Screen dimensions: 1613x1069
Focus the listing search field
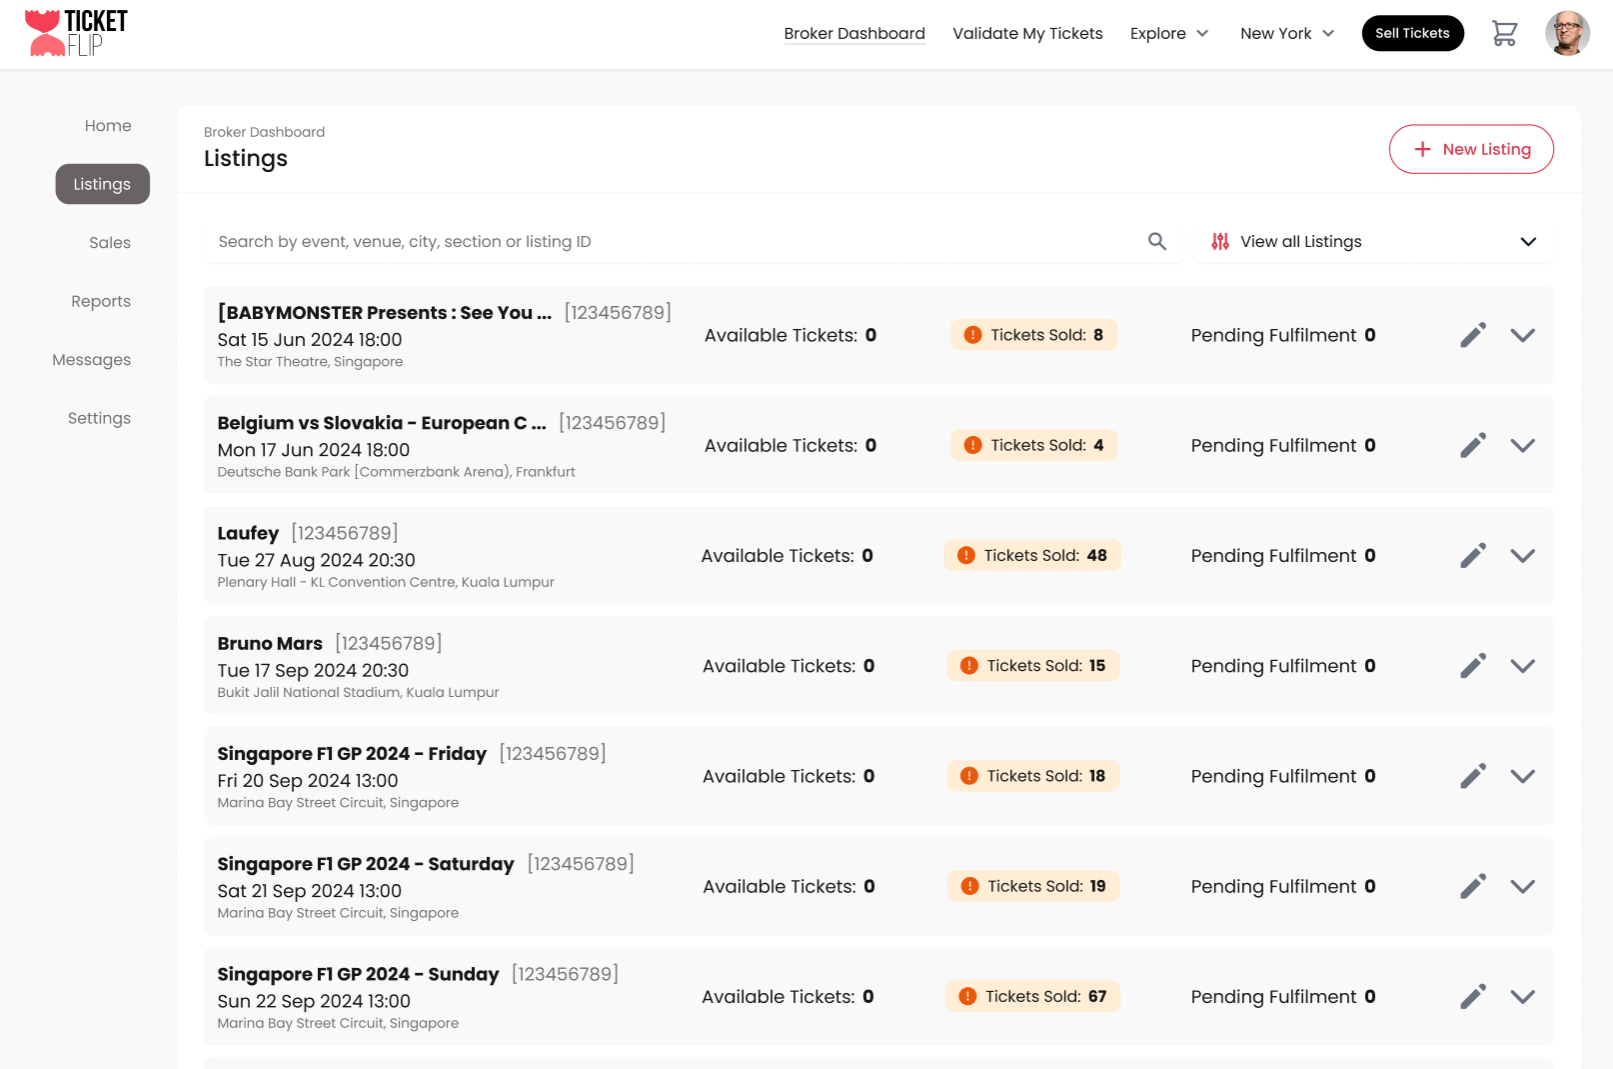(695, 241)
